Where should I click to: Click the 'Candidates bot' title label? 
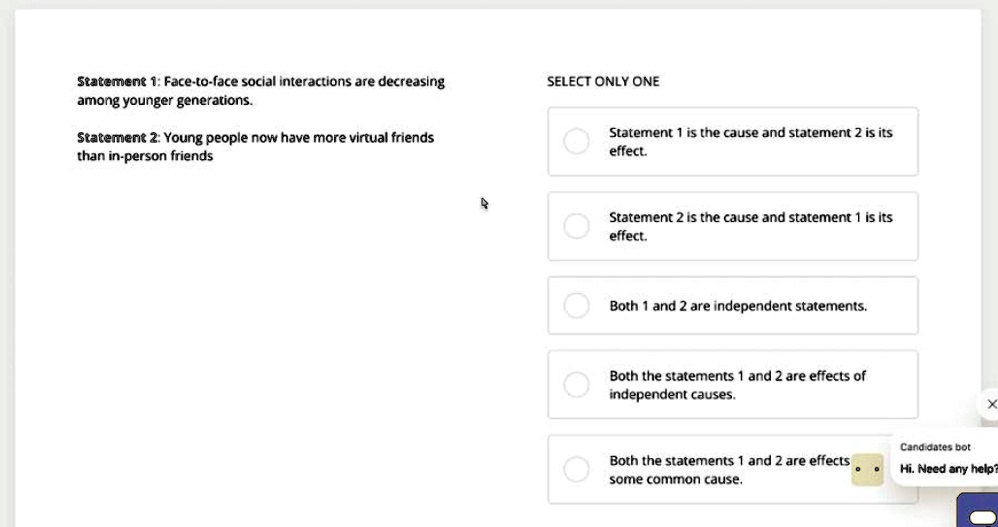click(935, 447)
